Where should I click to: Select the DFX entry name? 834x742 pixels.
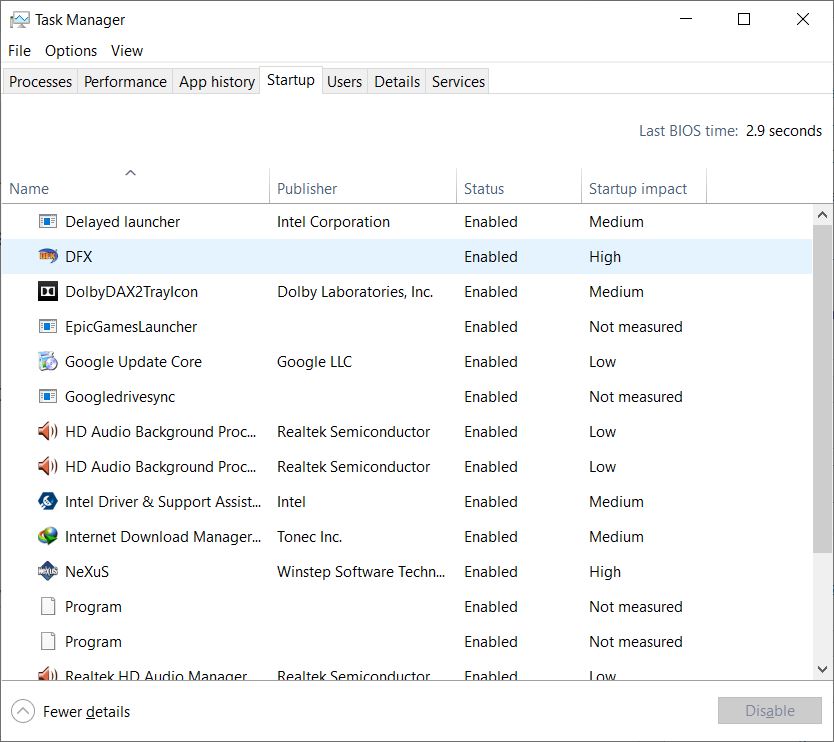[x=79, y=257]
